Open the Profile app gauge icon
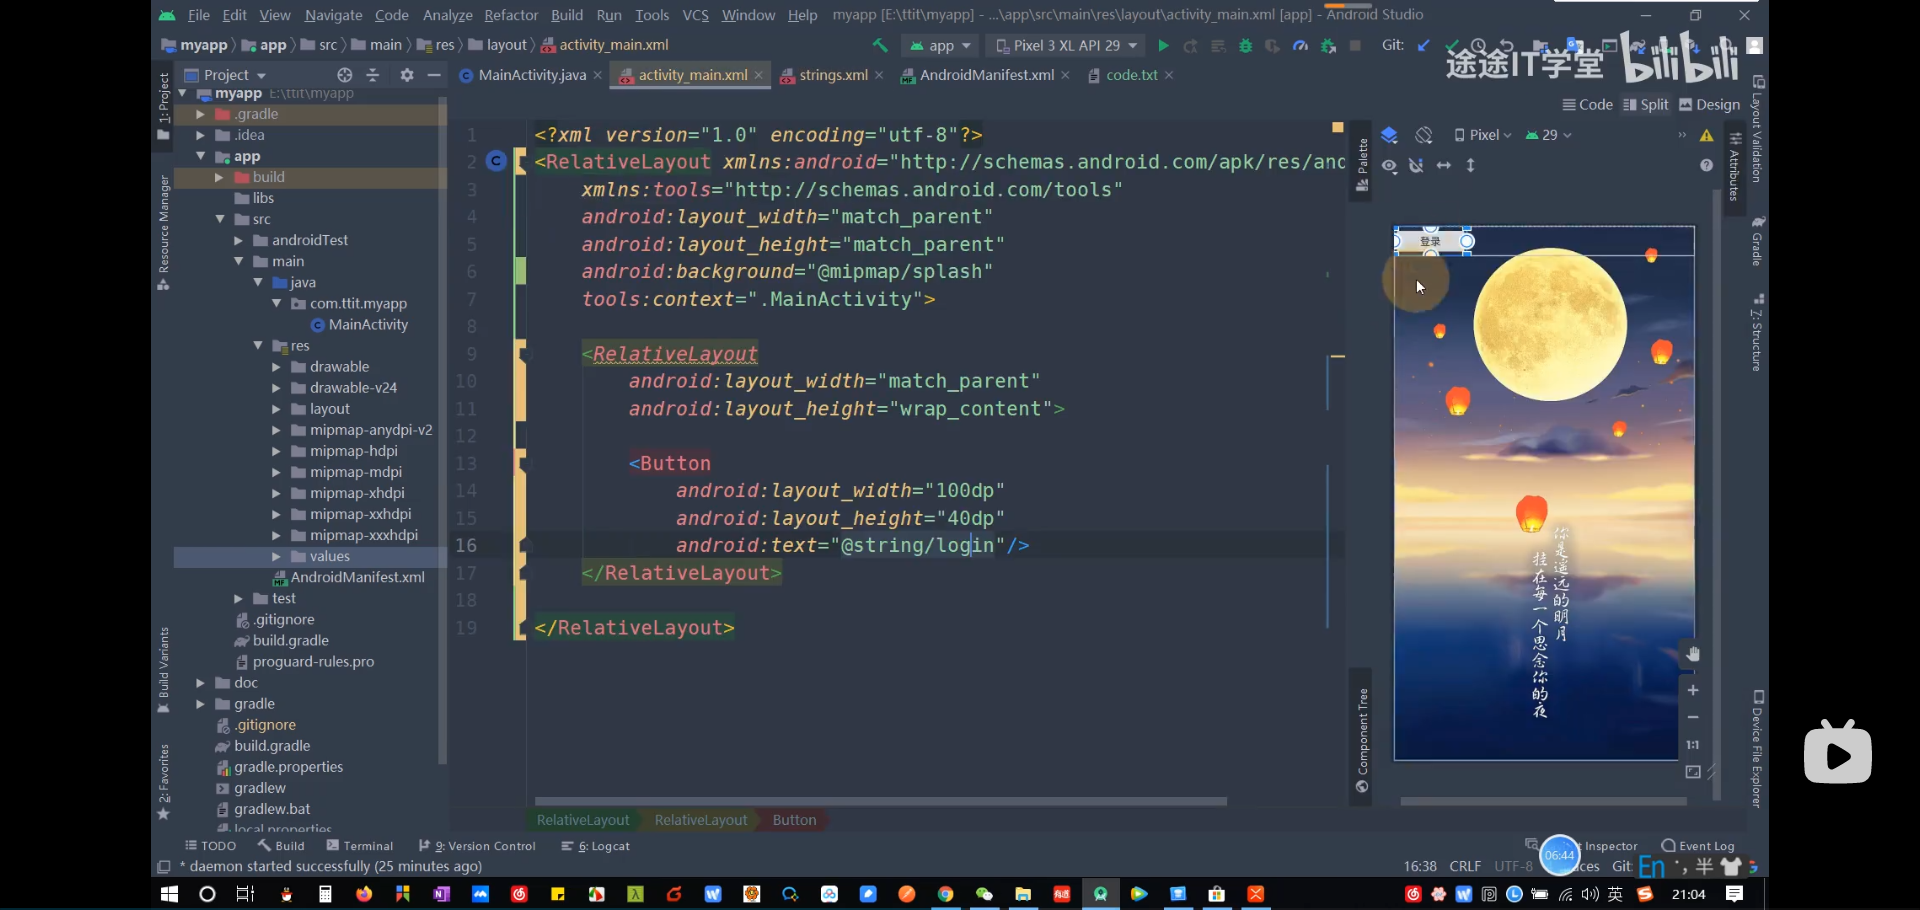This screenshot has width=1920, height=910. [x=1300, y=46]
